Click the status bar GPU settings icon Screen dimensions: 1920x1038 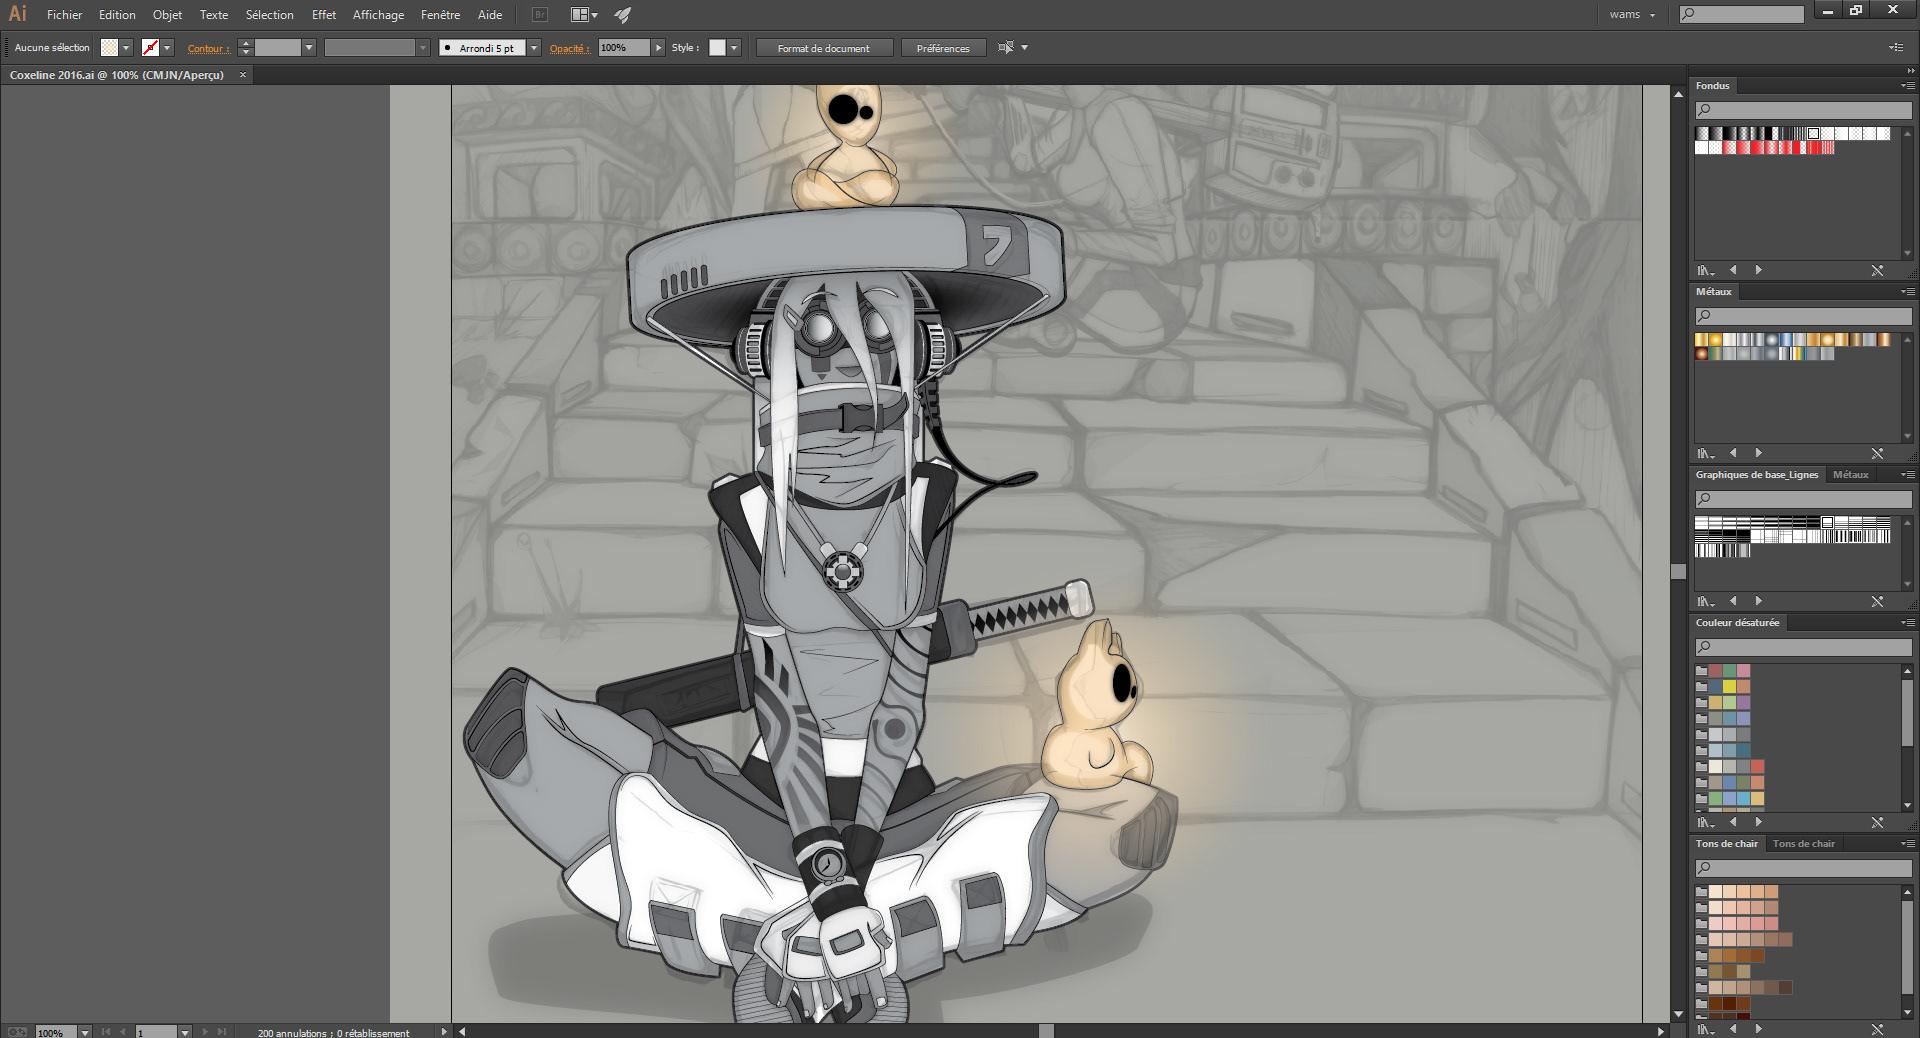(x=17, y=1032)
